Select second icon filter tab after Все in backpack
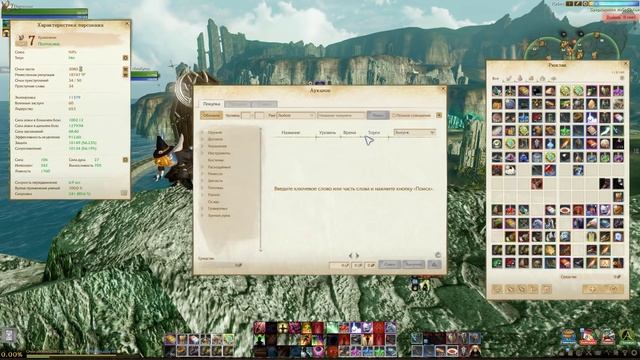The width and height of the screenshot is (640, 360). (520, 78)
